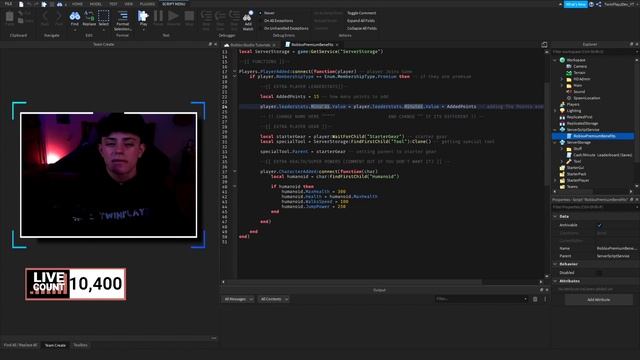640x360 pixels.
Task: Switch to the Team Create bottom tab
Action: 55,345
